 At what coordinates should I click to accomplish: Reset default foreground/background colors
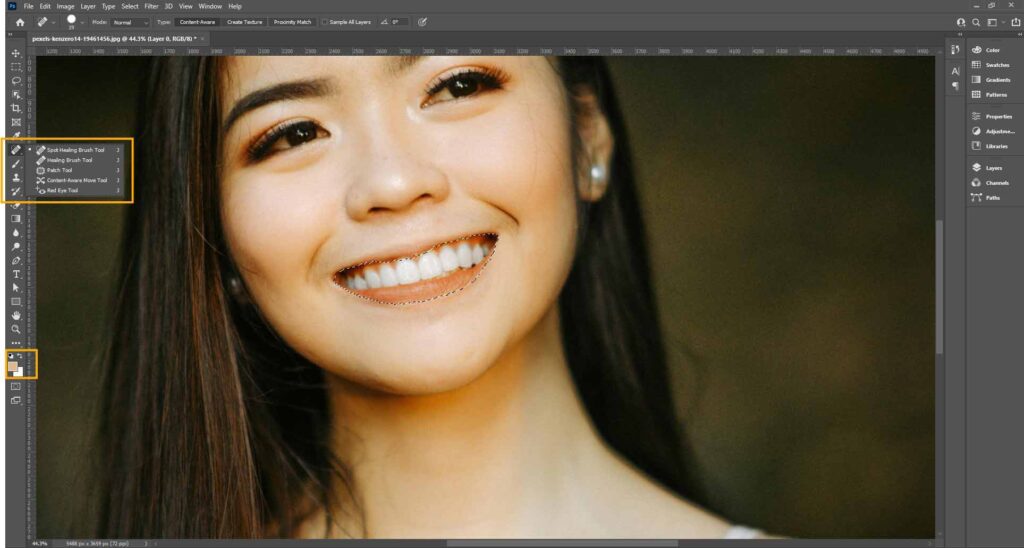click(10, 357)
